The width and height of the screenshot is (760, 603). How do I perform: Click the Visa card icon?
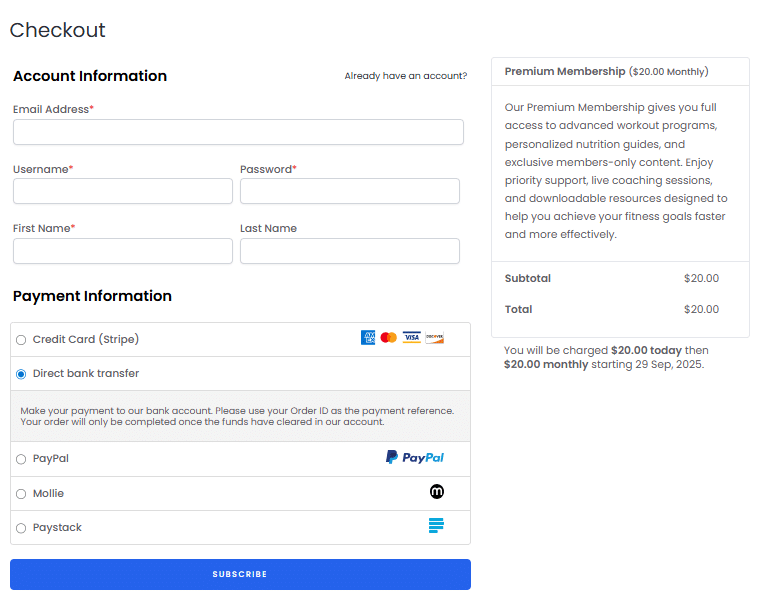coord(412,338)
